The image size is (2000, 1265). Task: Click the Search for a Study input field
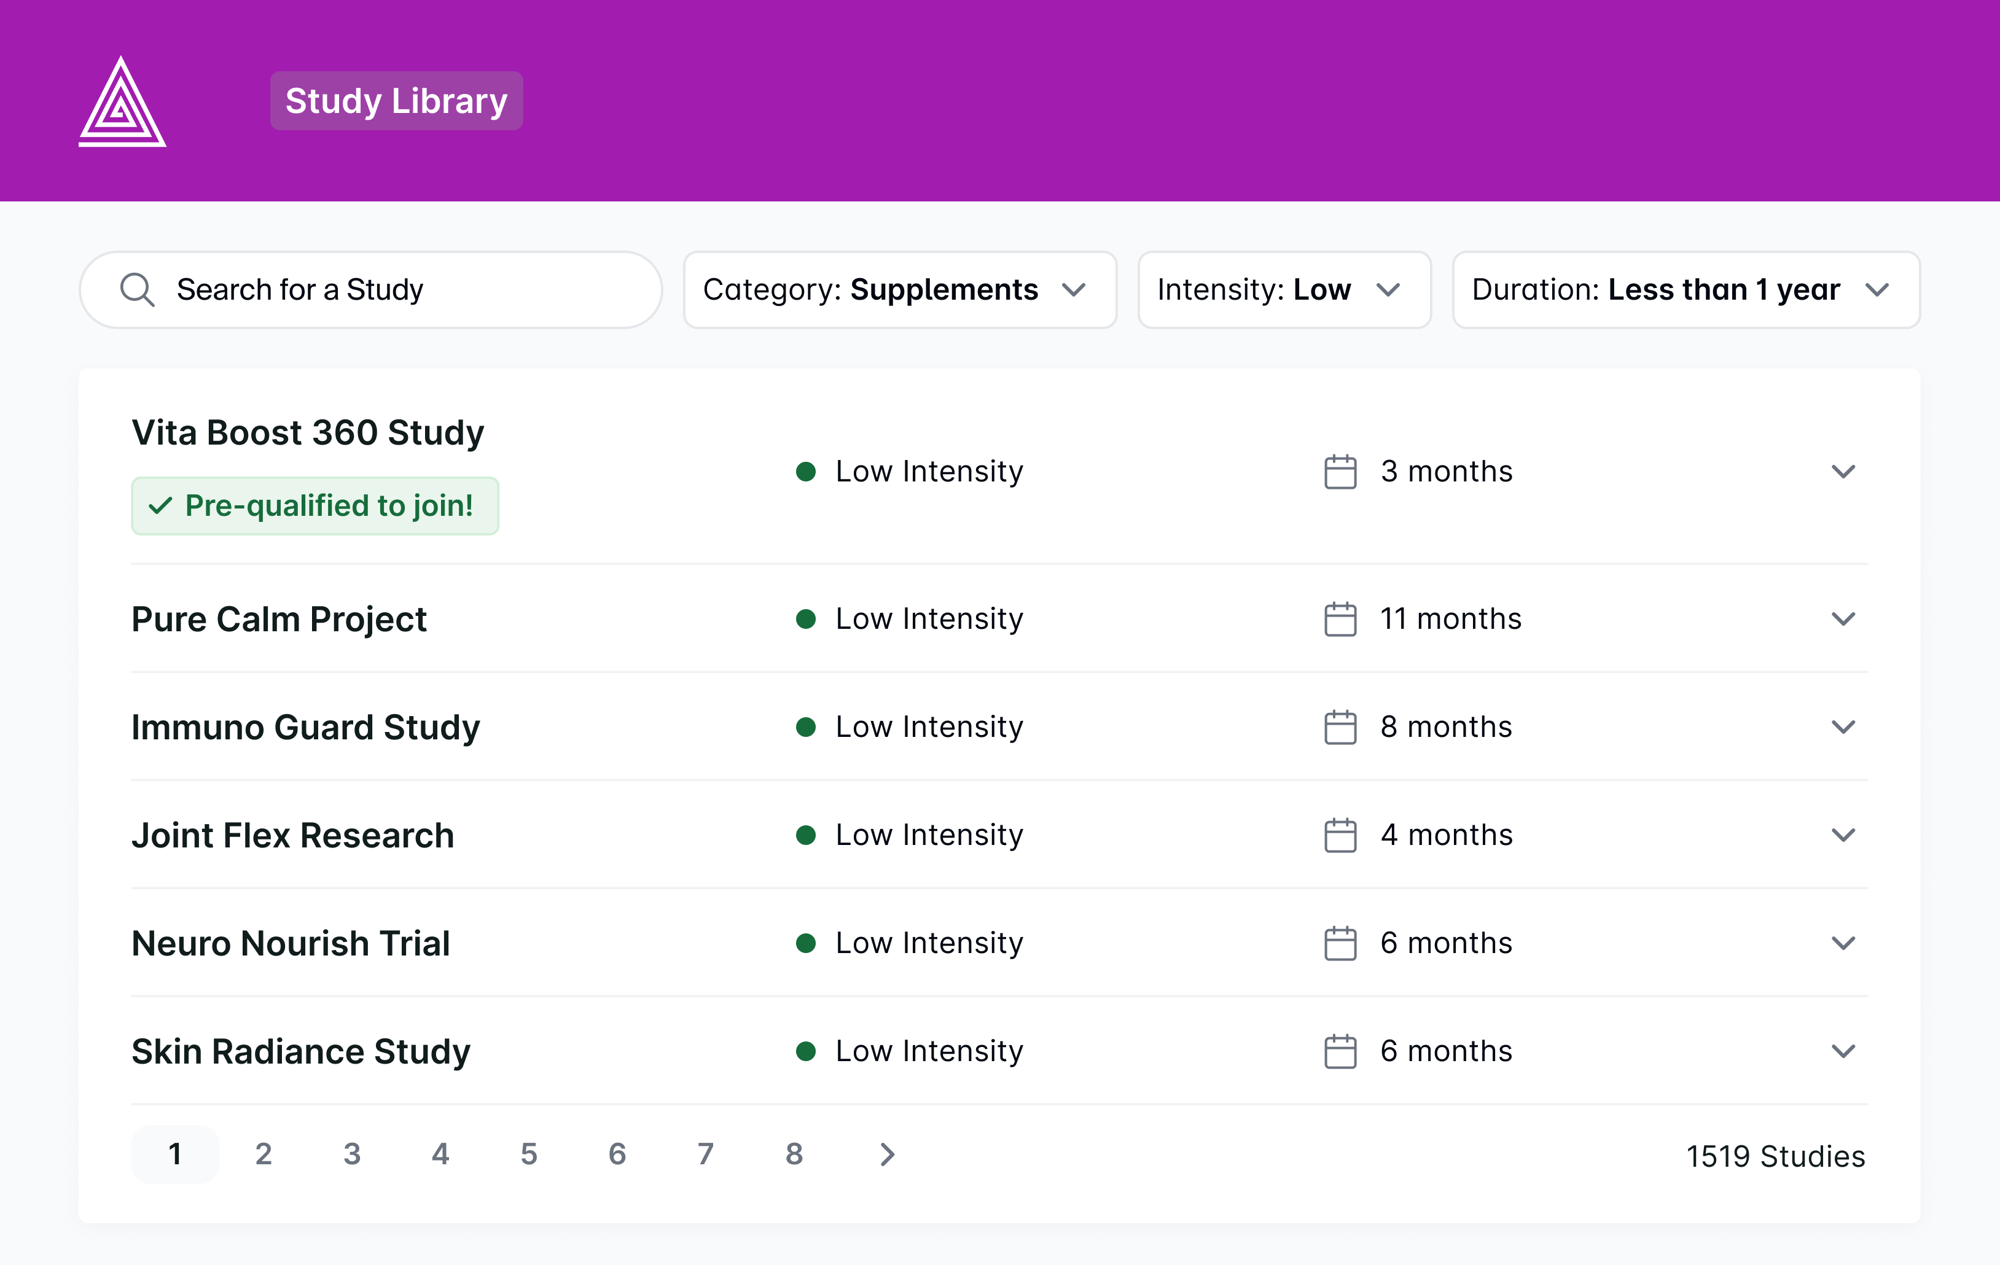(371, 289)
